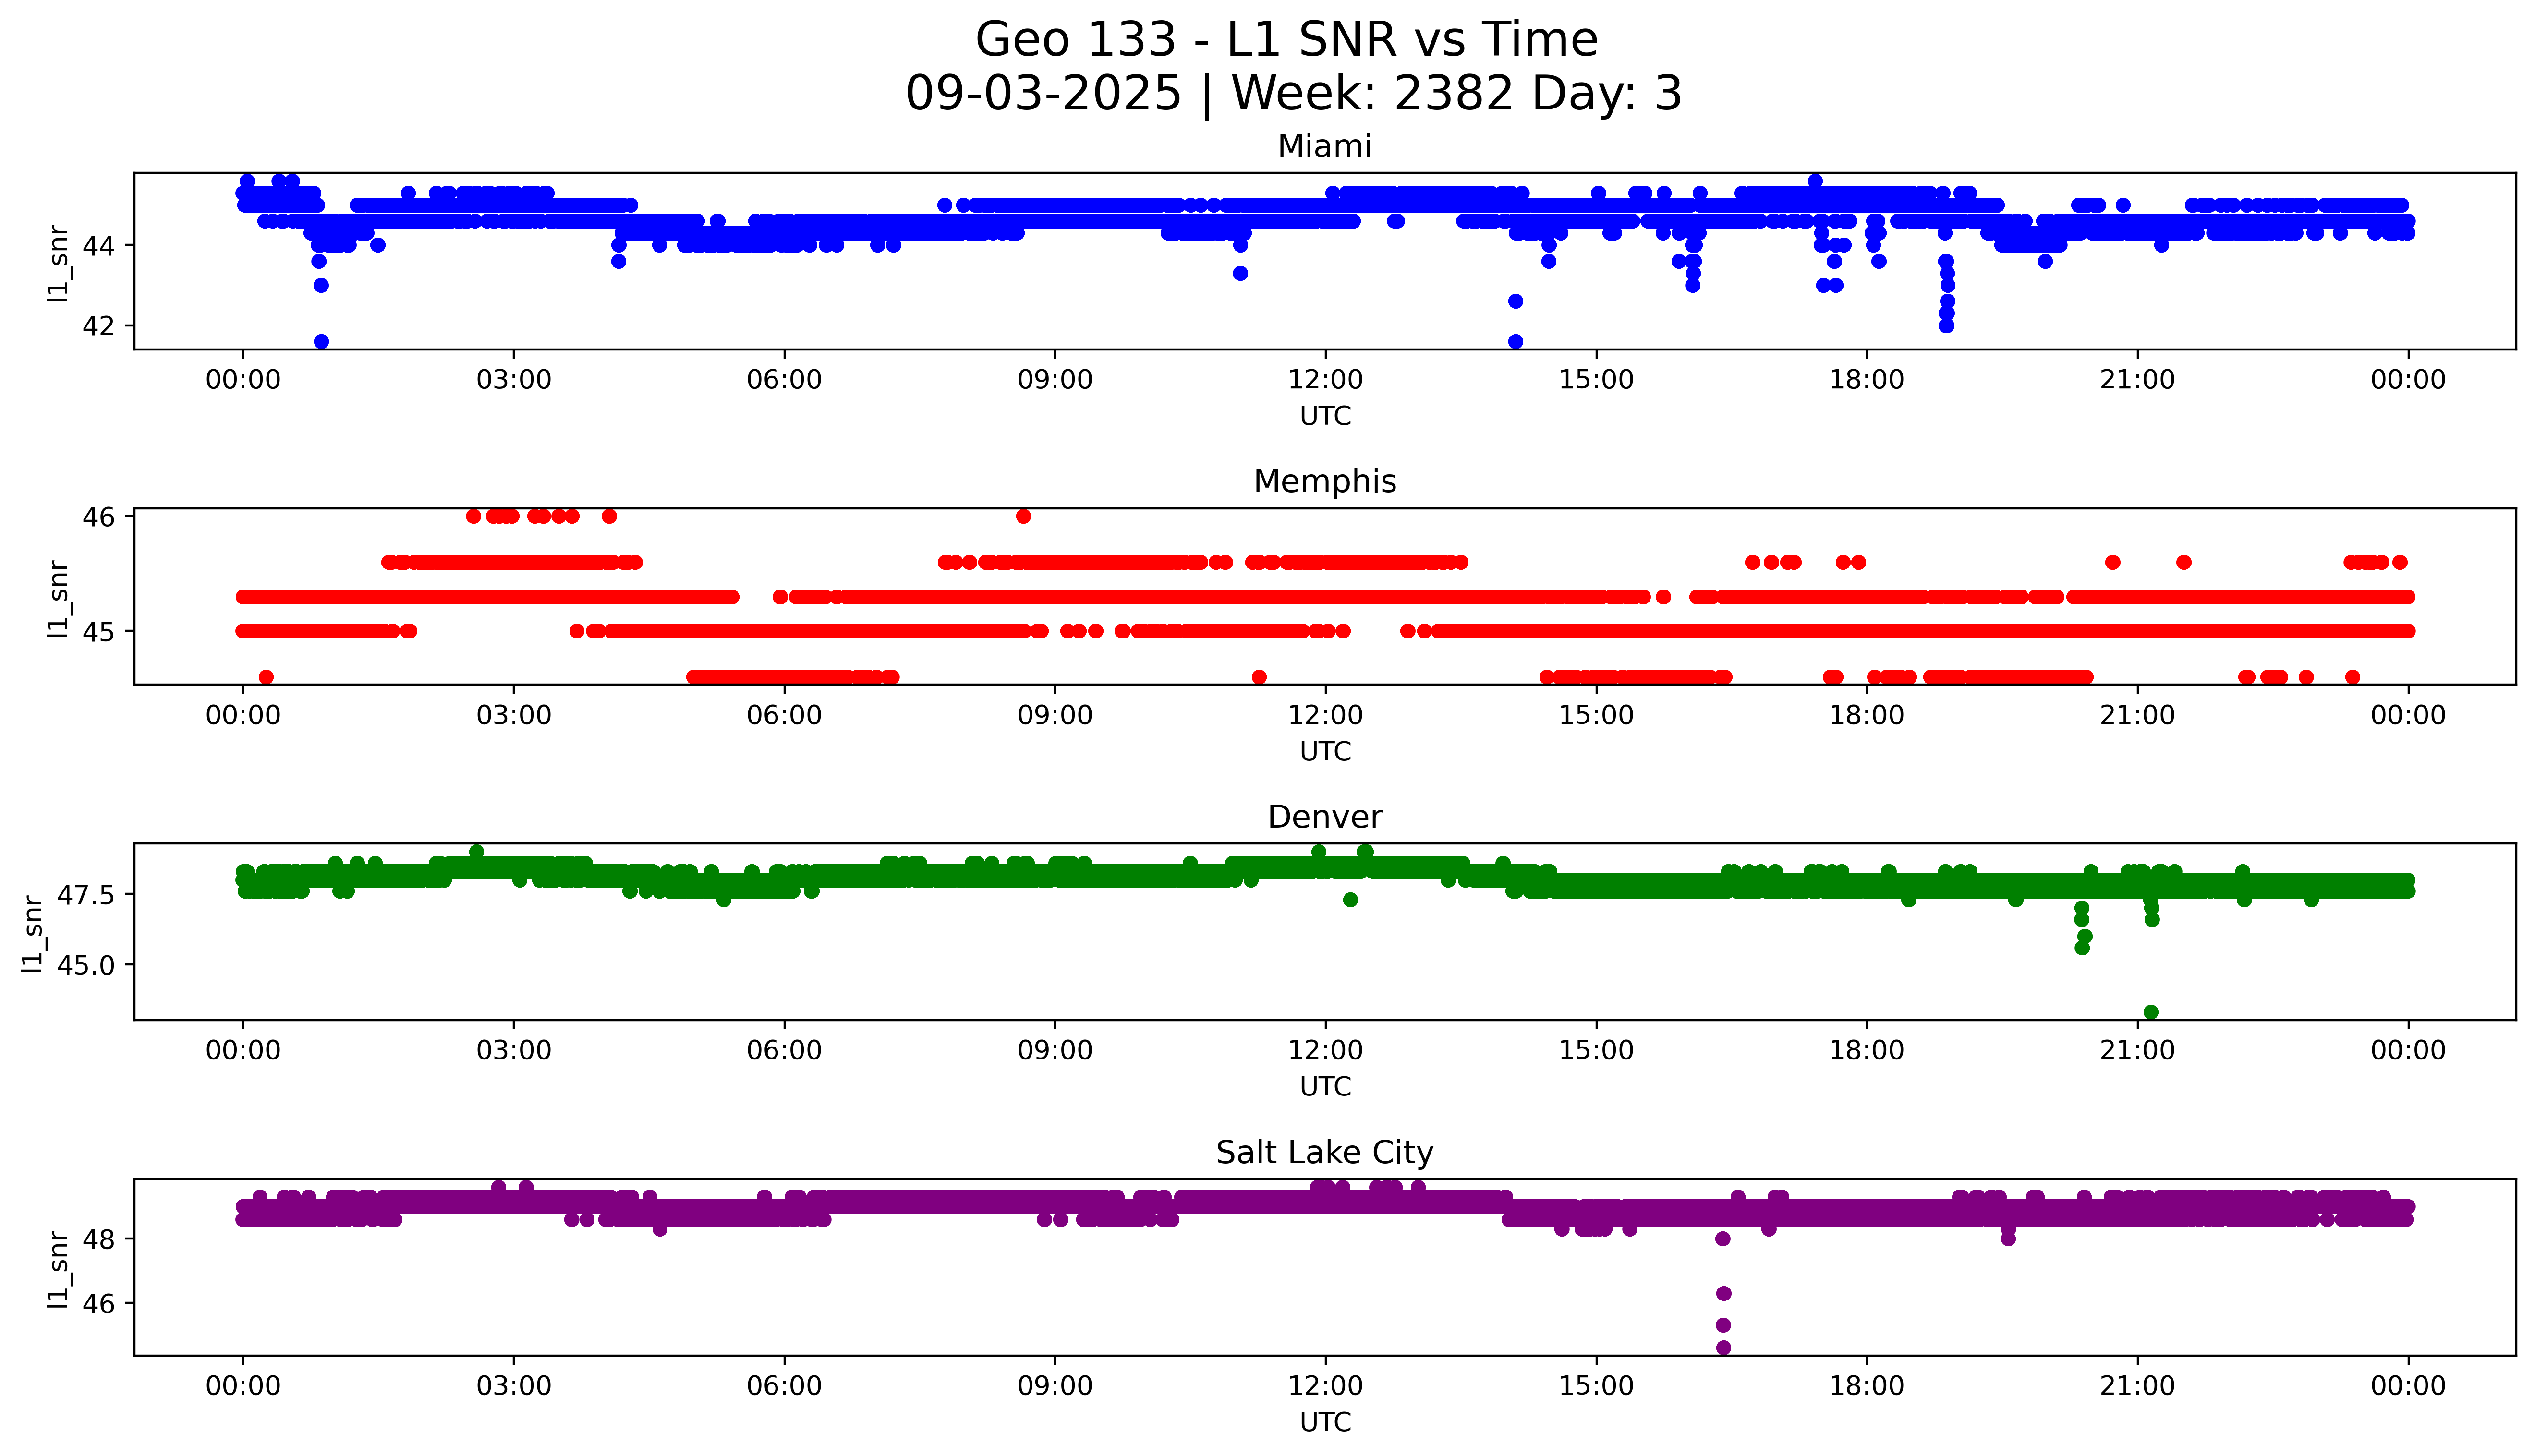Click the 45.0 y-tick in Denver plot
This screenshot has width=2535, height=1456.
click(85, 965)
